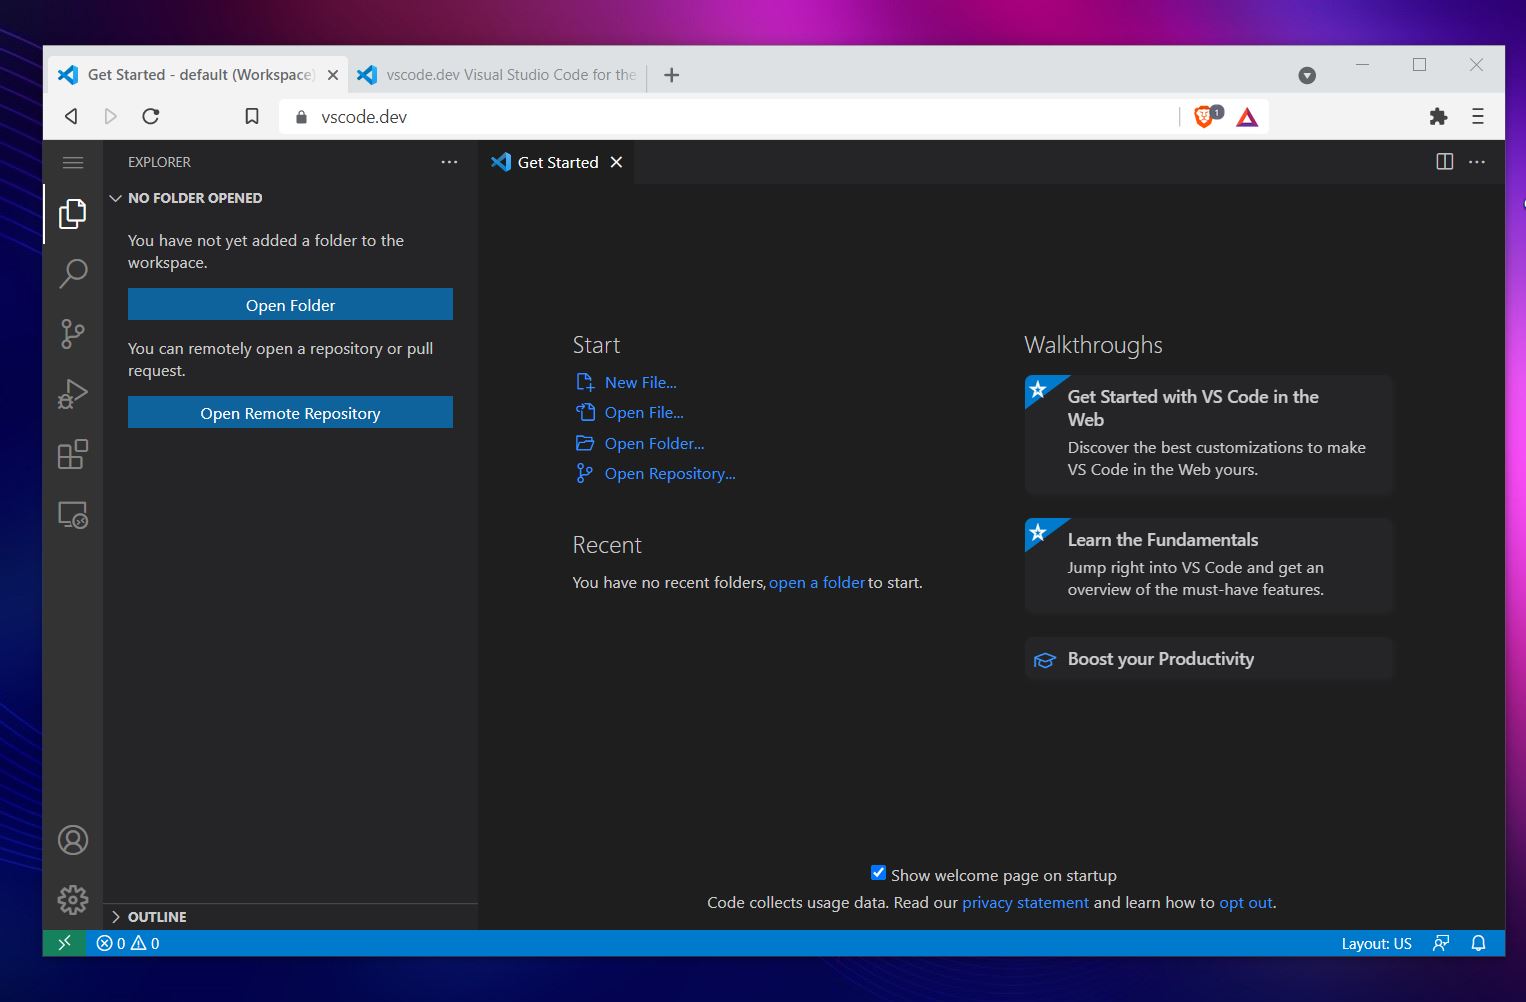Click the vscode.dev address bar
1526x1002 pixels.
click(730, 117)
